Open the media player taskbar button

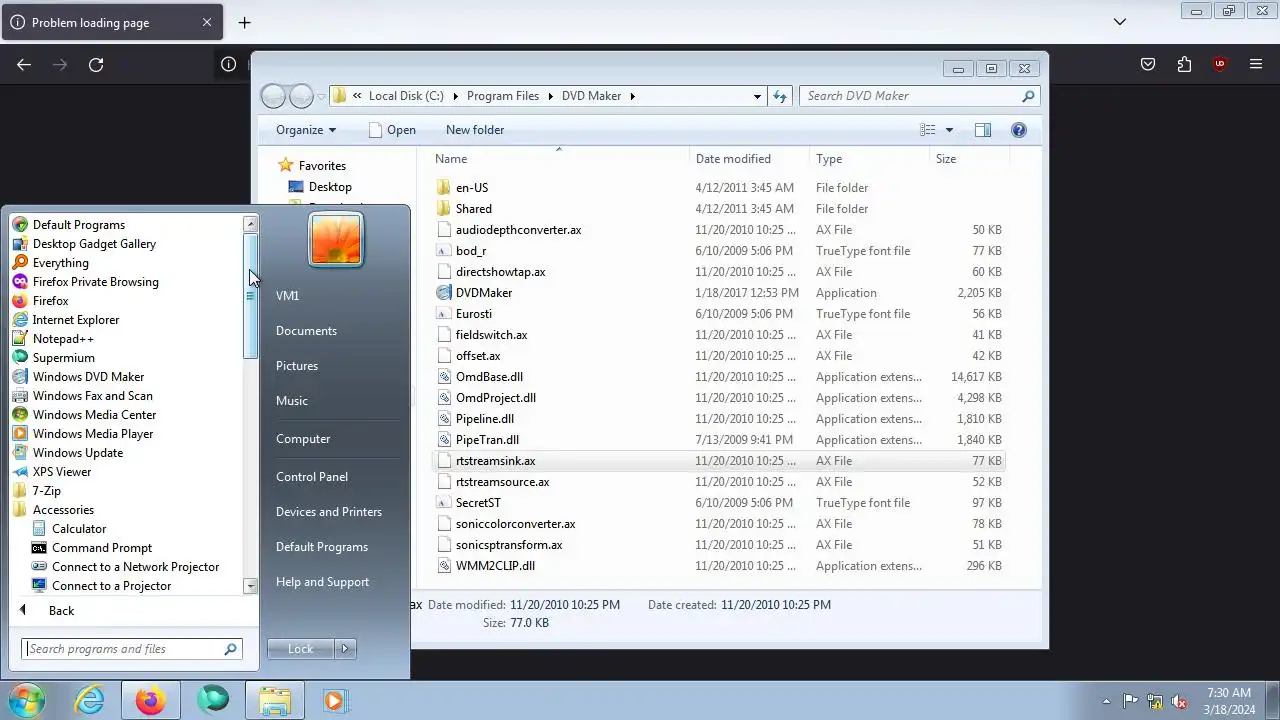tap(334, 701)
